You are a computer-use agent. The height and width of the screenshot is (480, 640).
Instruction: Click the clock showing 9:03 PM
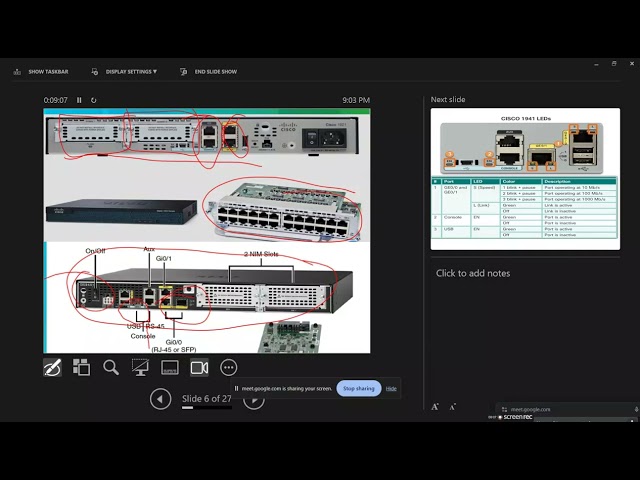(x=356, y=100)
